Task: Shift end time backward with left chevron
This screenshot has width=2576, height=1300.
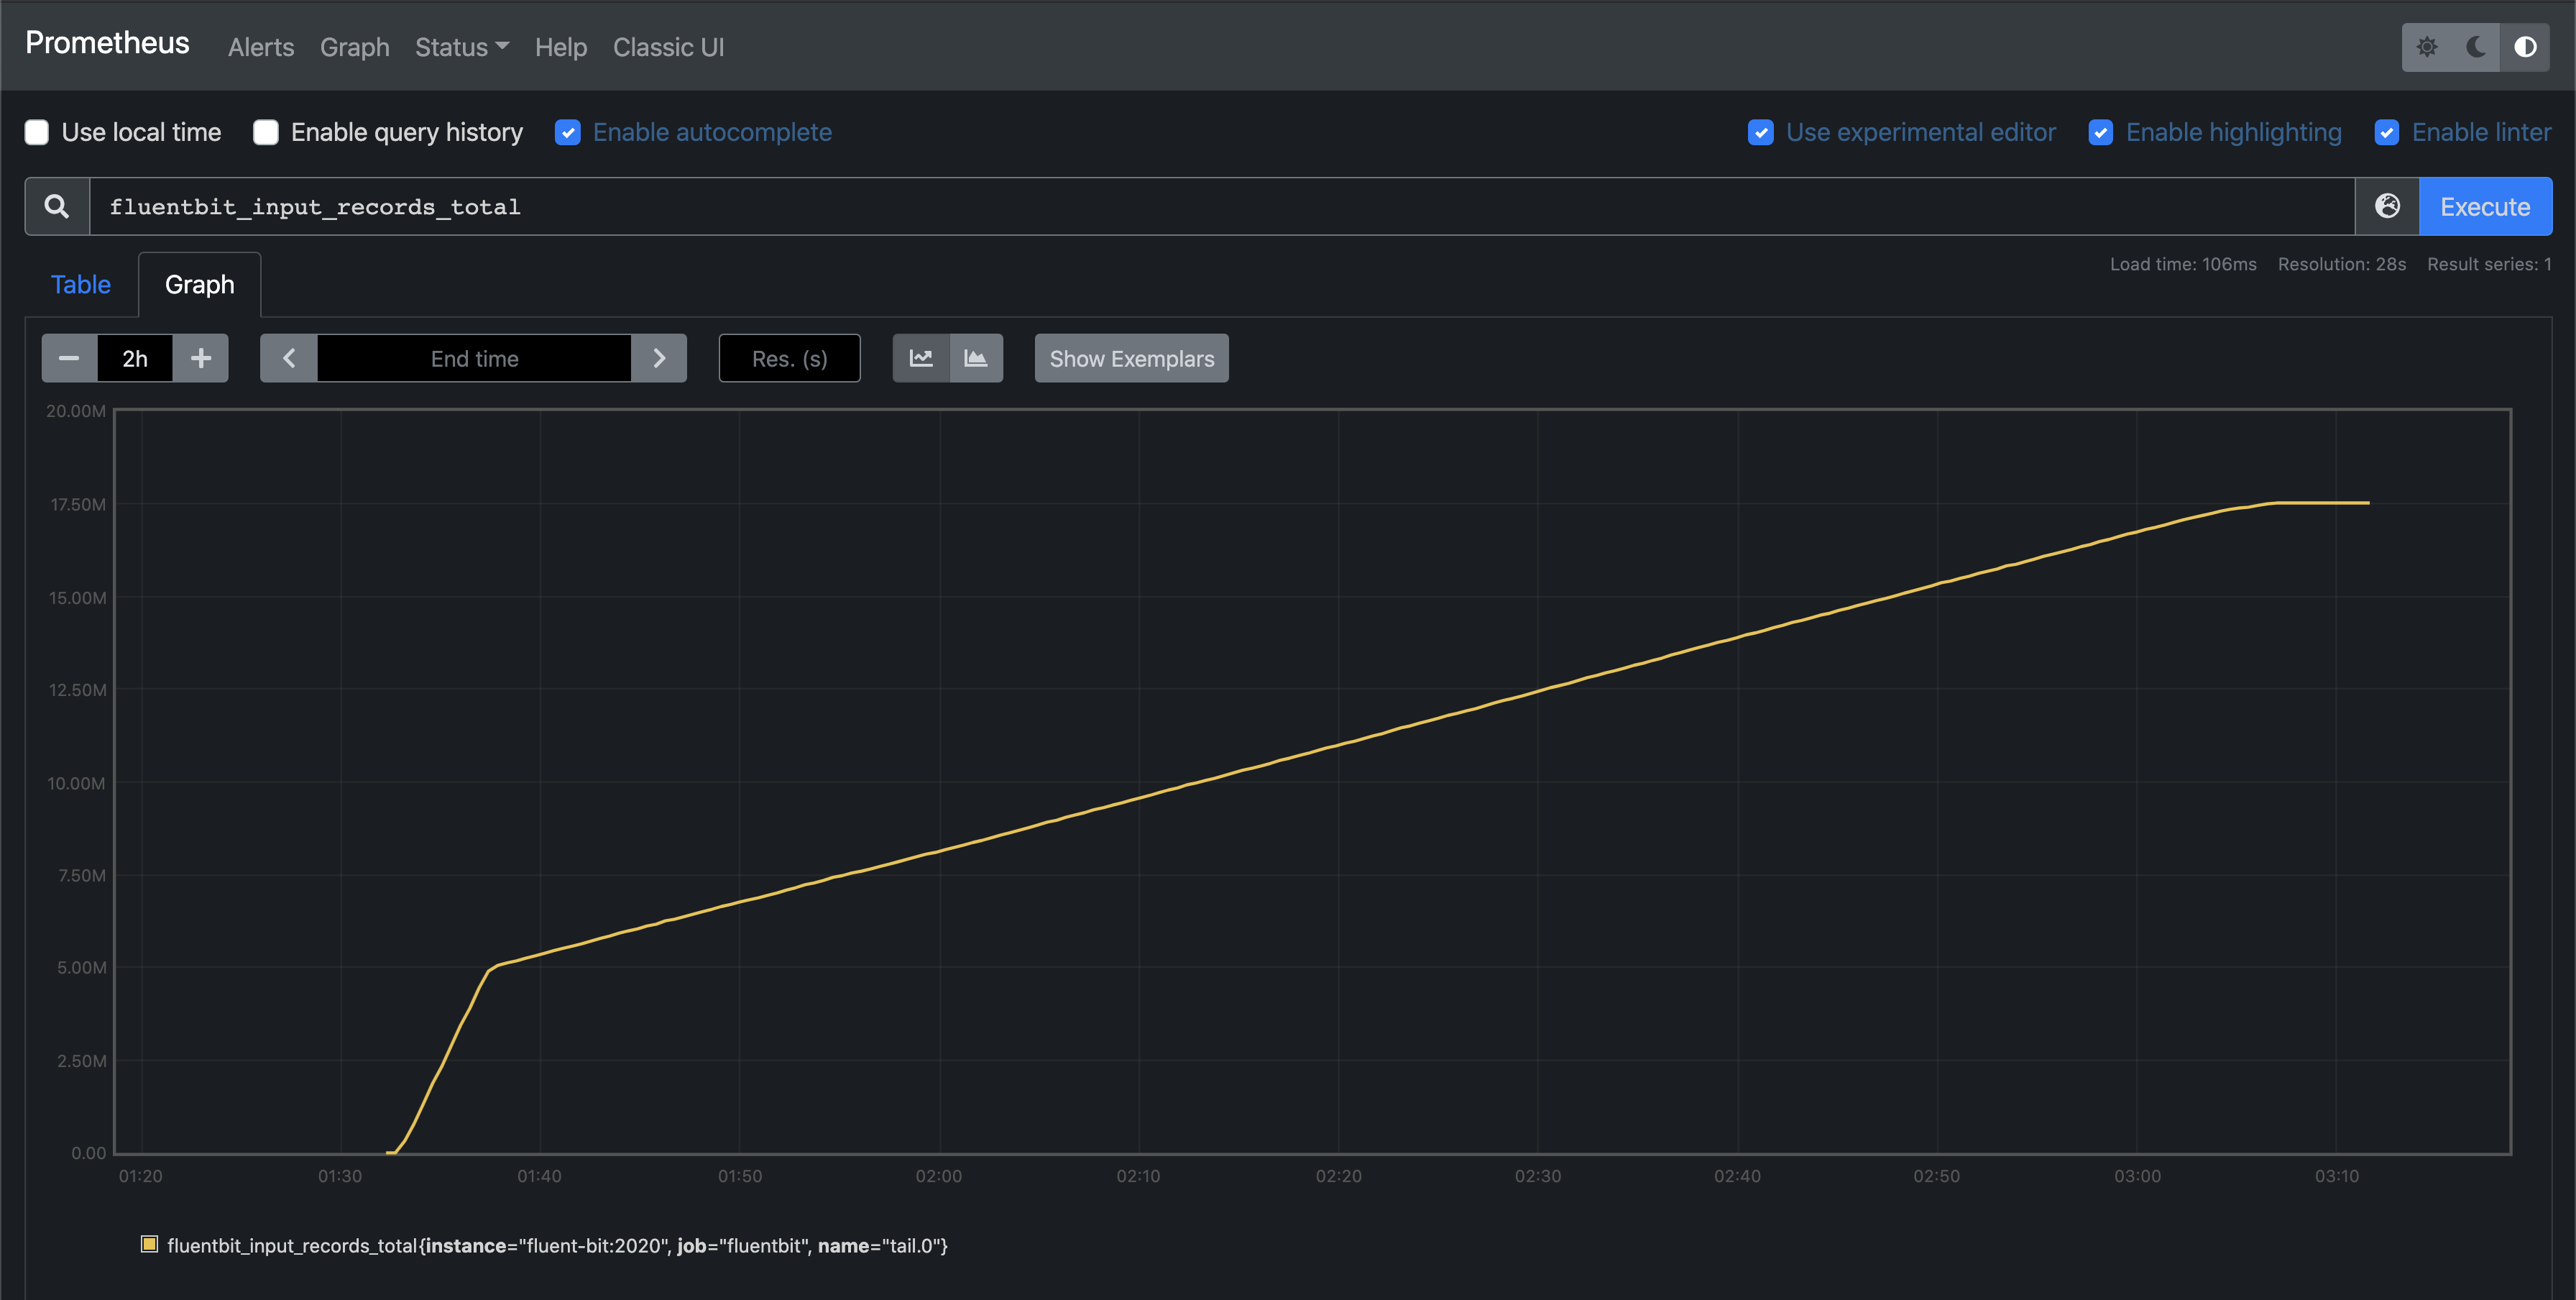Action: (288, 358)
